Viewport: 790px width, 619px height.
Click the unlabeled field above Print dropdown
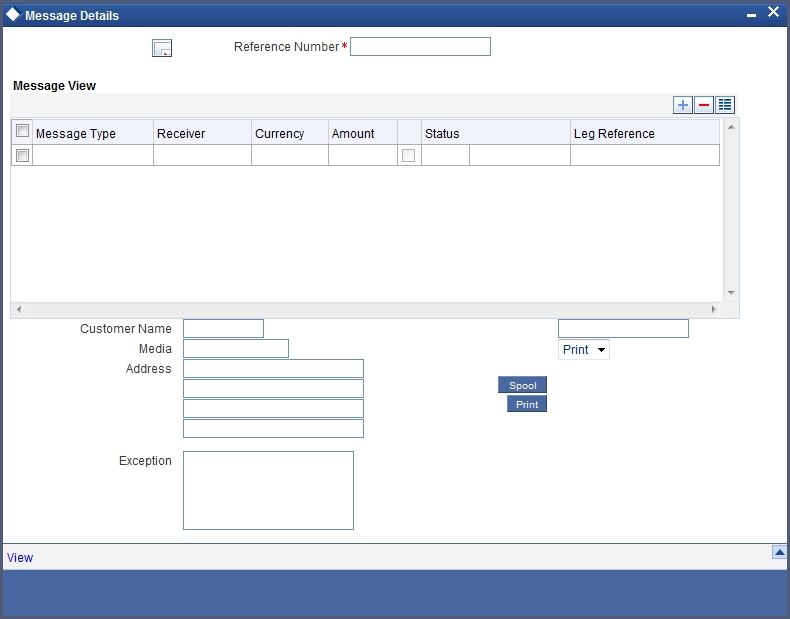click(623, 328)
